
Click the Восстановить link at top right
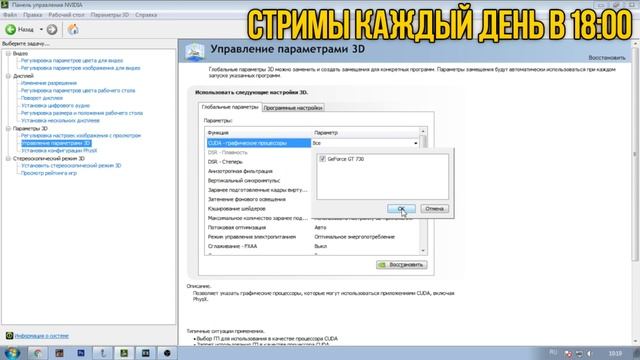tap(607, 58)
